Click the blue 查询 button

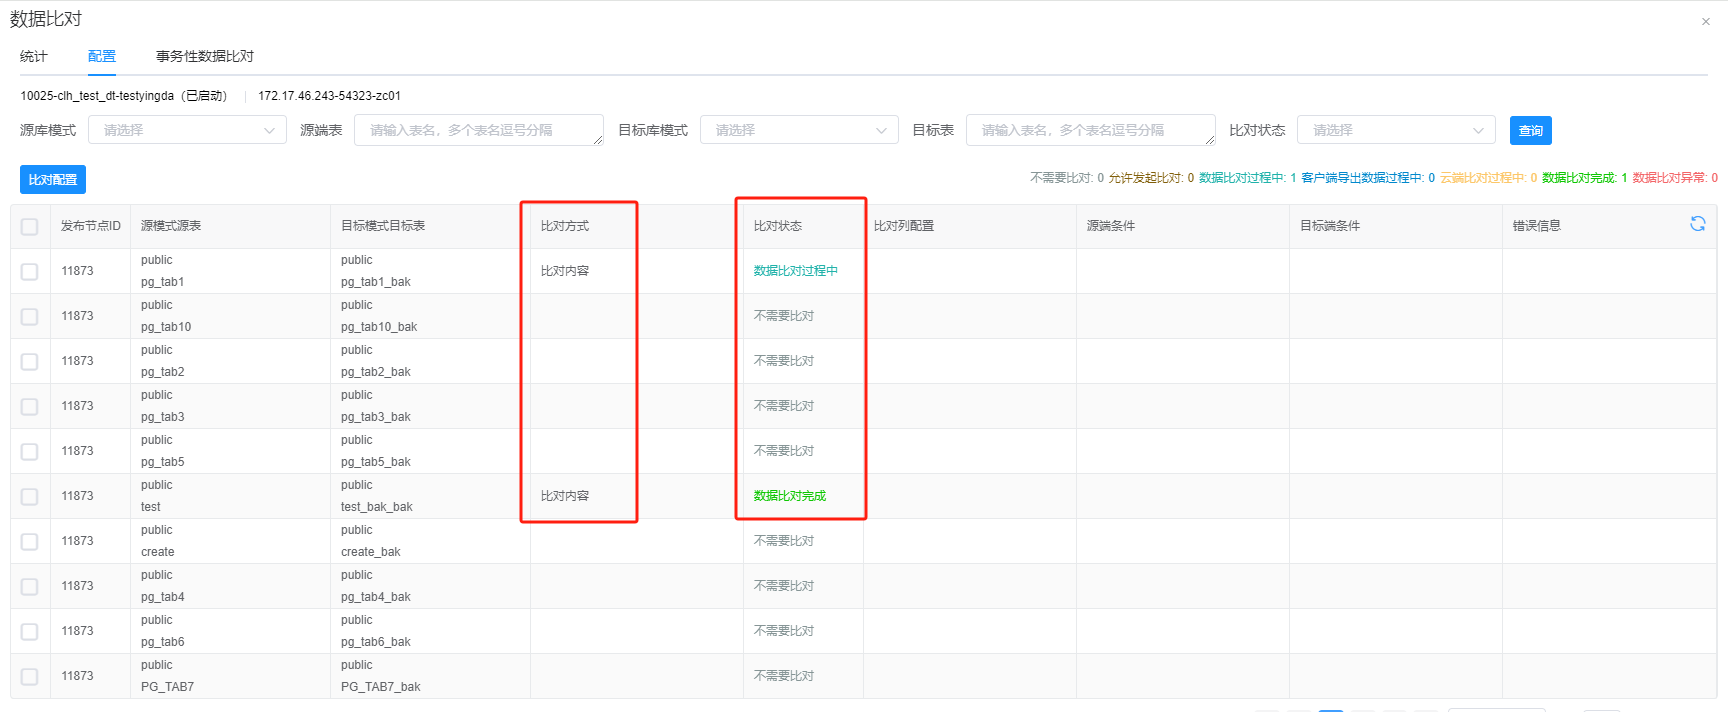(x=1530, y=131)
